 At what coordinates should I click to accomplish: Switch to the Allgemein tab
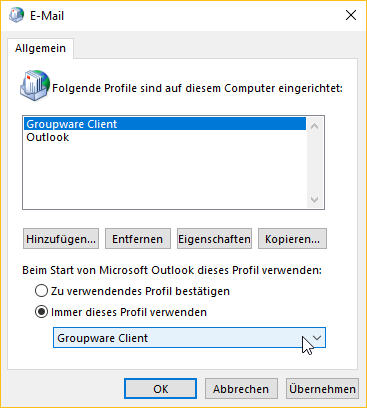click(40, 48)
